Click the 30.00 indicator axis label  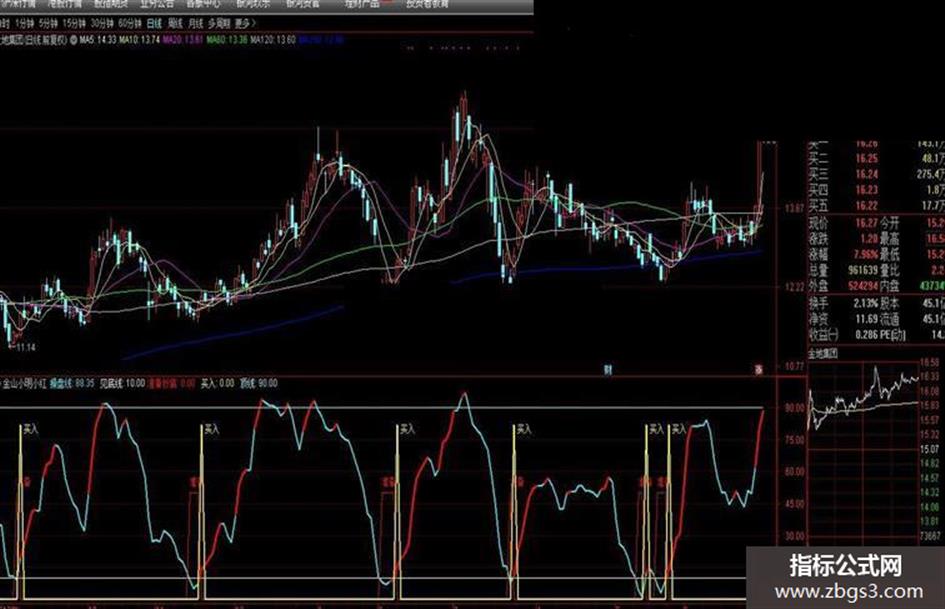[x=794, y=536]
